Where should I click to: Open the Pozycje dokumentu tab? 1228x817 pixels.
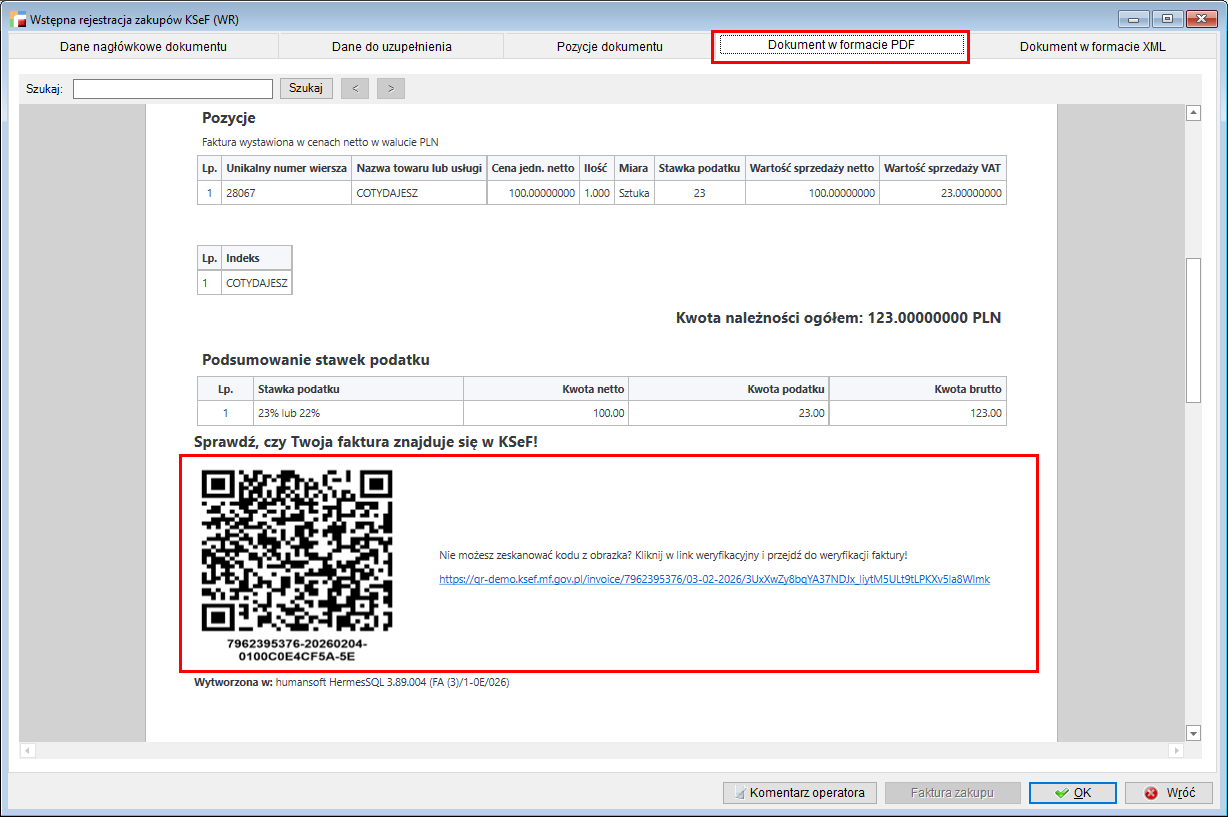(x=609, y=47)
